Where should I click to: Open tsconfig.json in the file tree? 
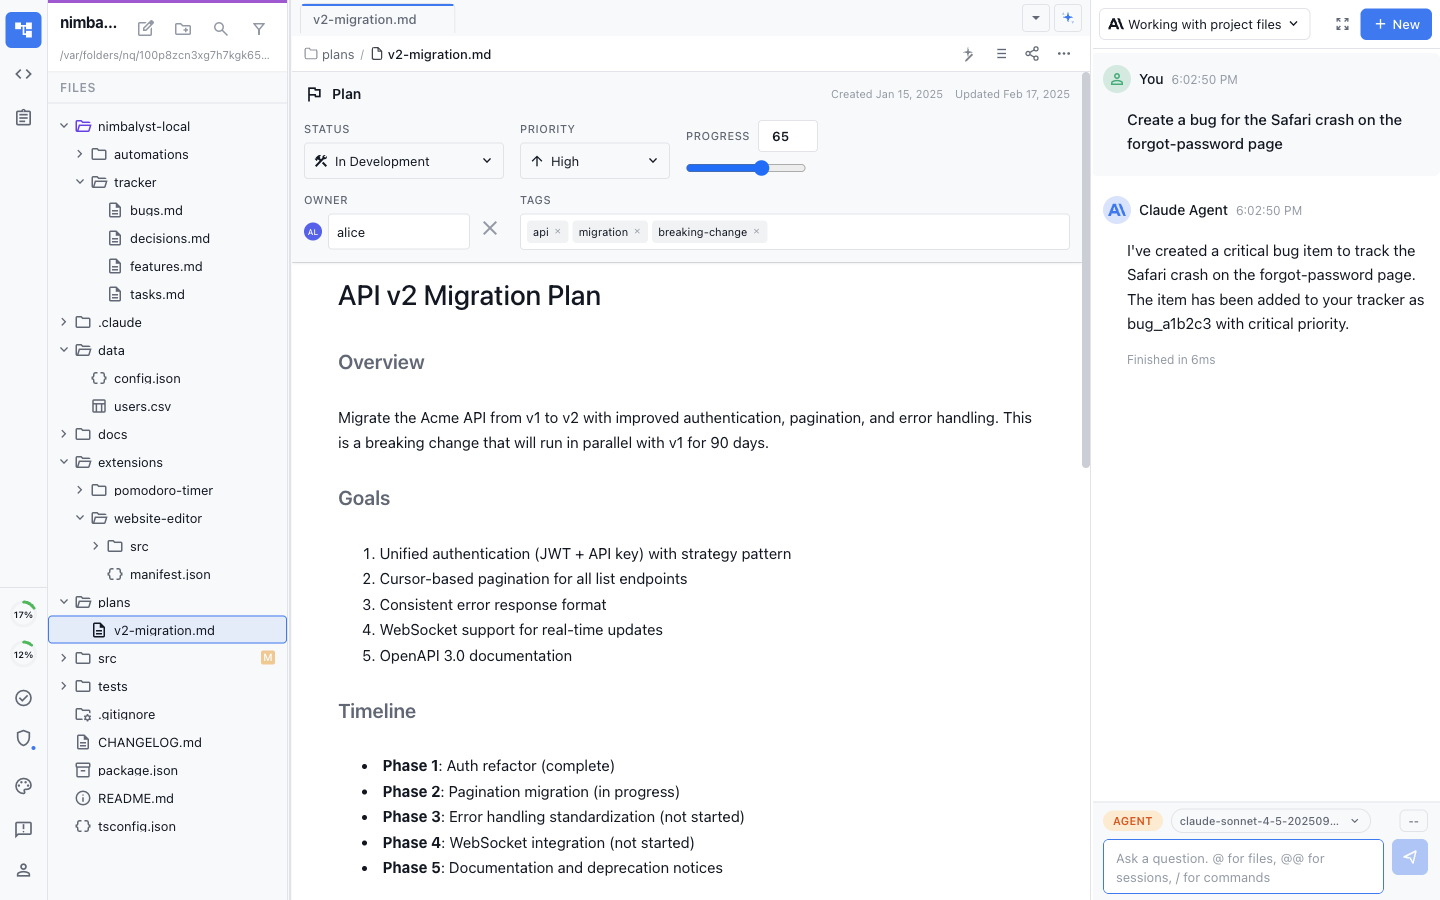(x=168, y=826)
